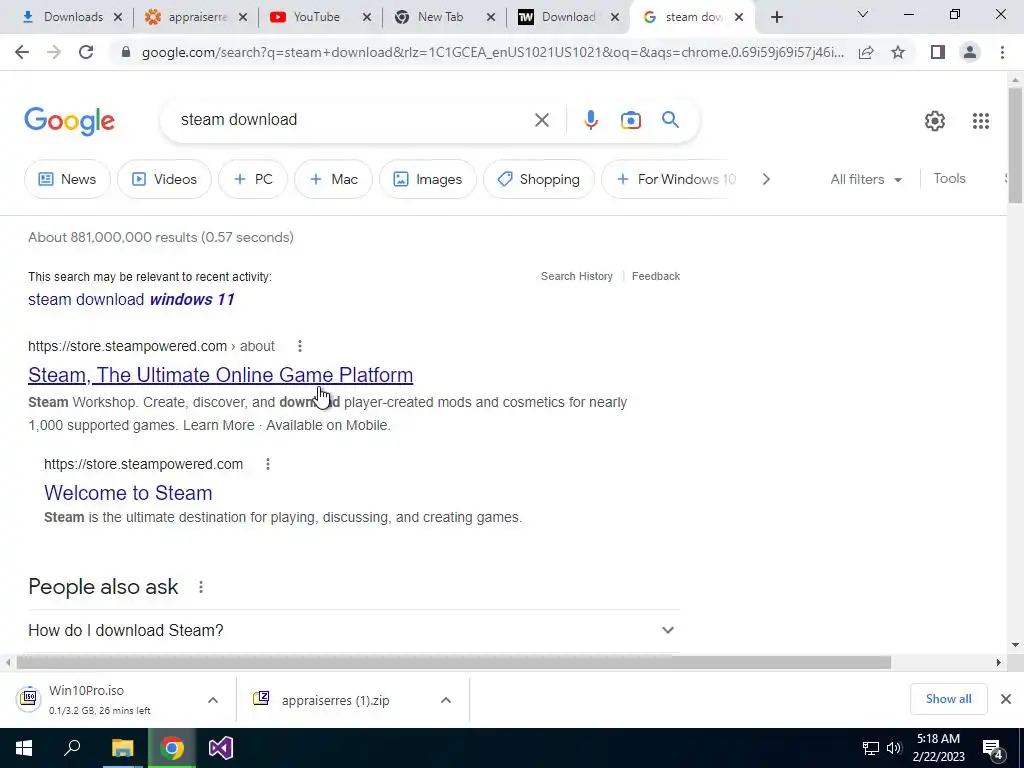
Task: Open Google quick settings gear
Action: [x=935, y=121]
